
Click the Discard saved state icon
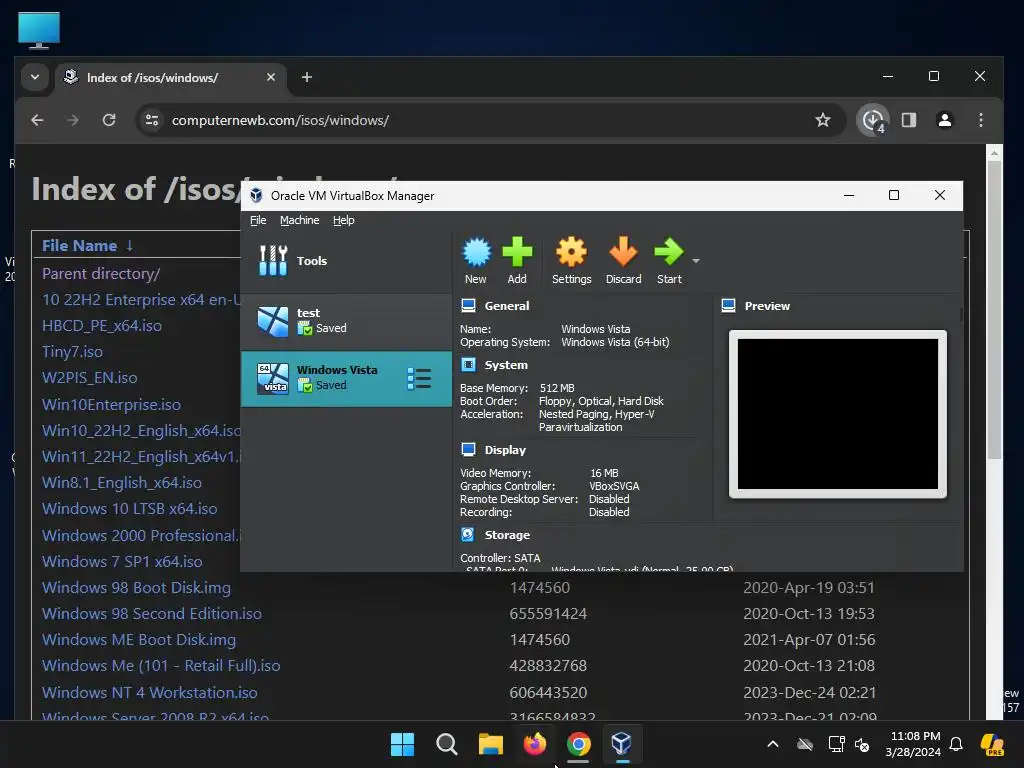pos(623,260)
